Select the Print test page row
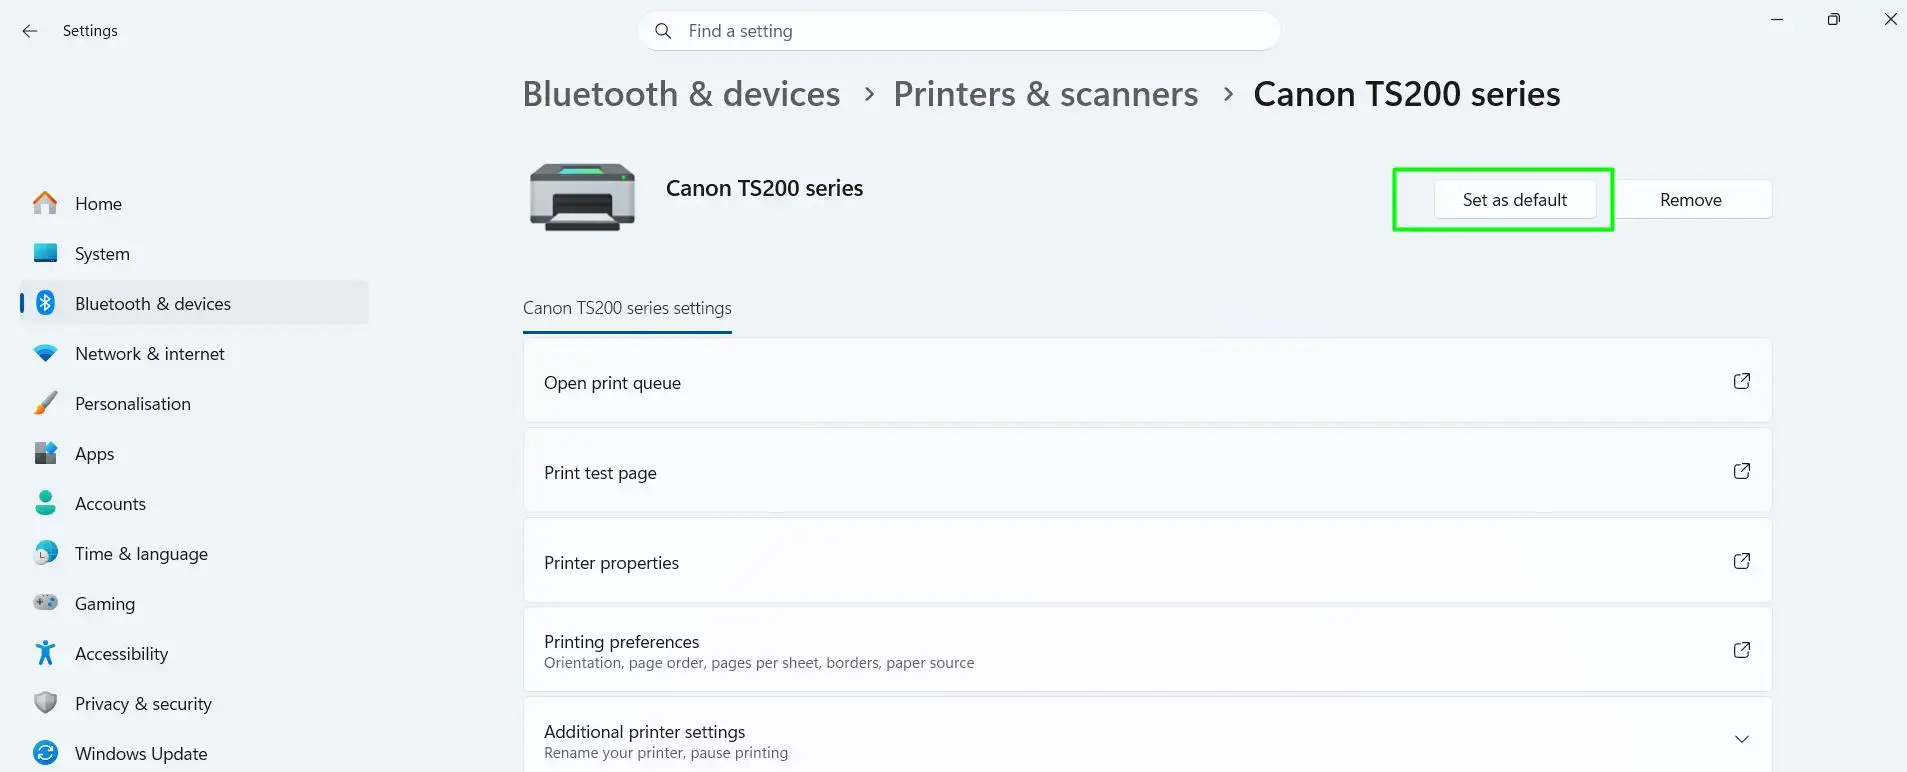Viewport: 1907px width, 772px height. (1147, 471)
